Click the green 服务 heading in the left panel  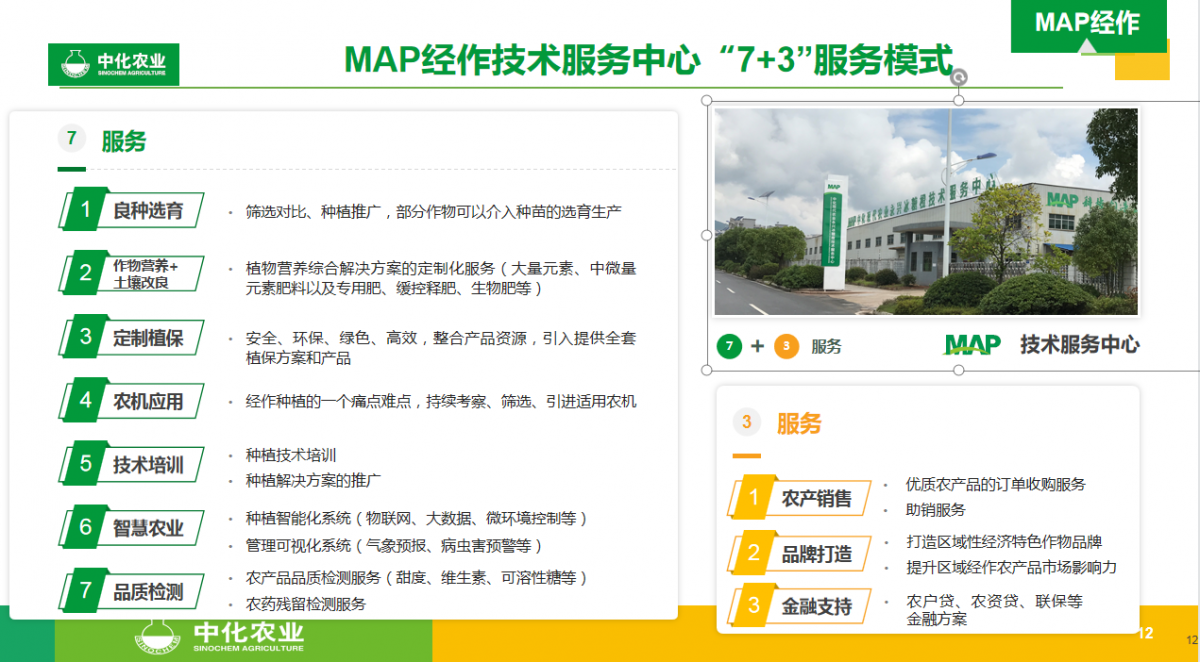point(123,141)
